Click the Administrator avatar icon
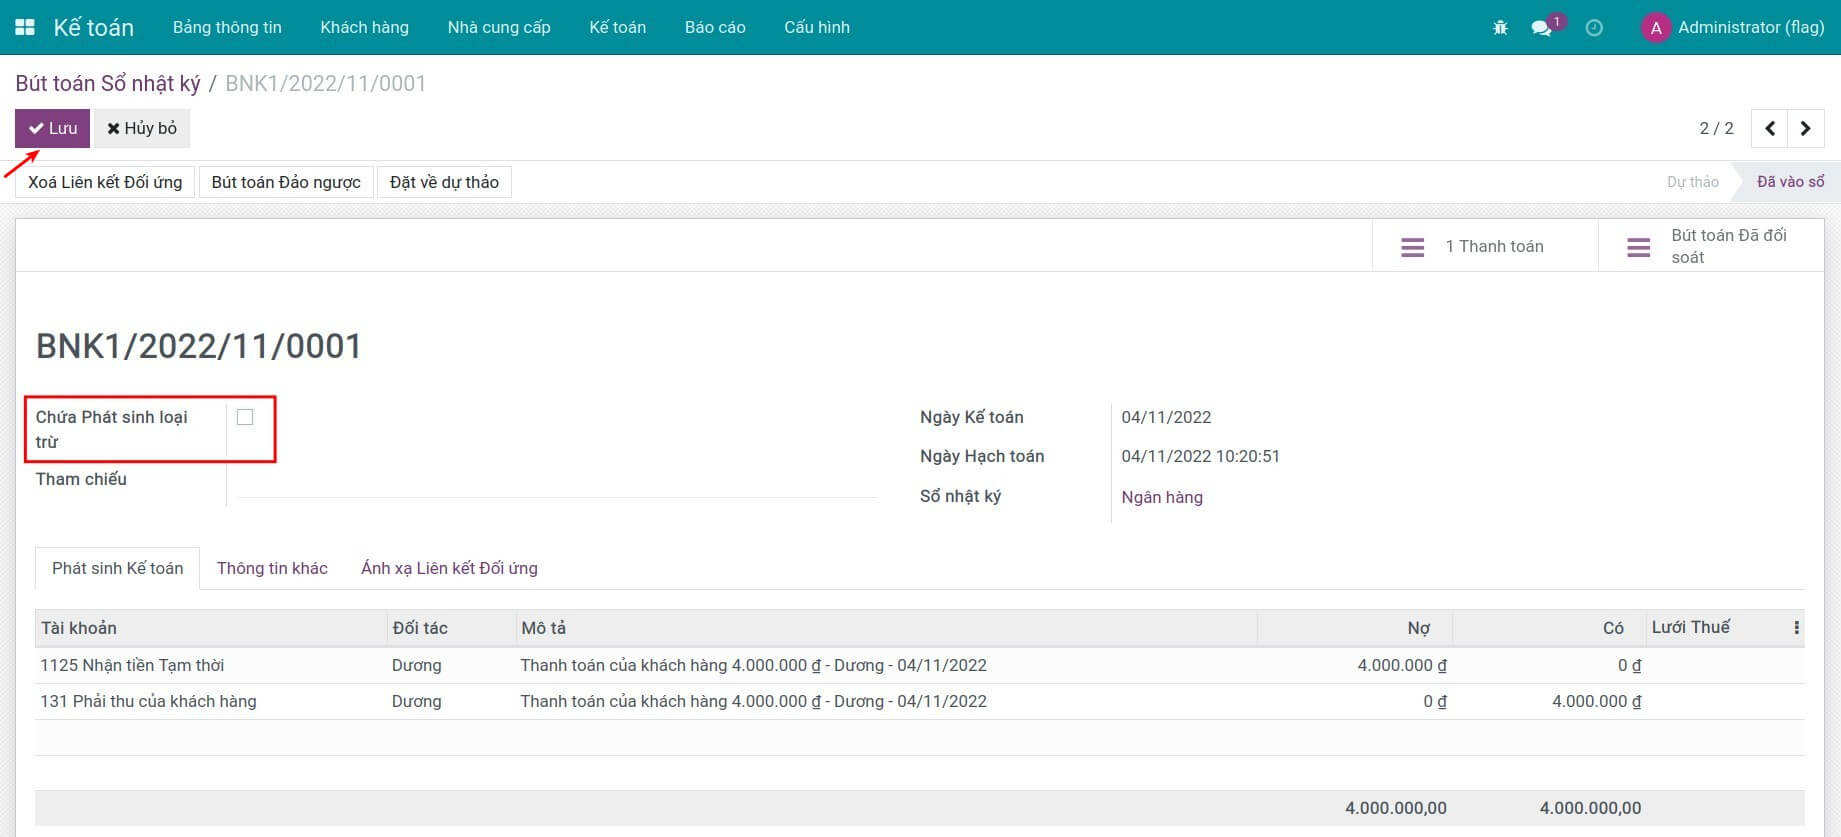The width and height of the screenshot is (1841, 837). [1656, 28]
